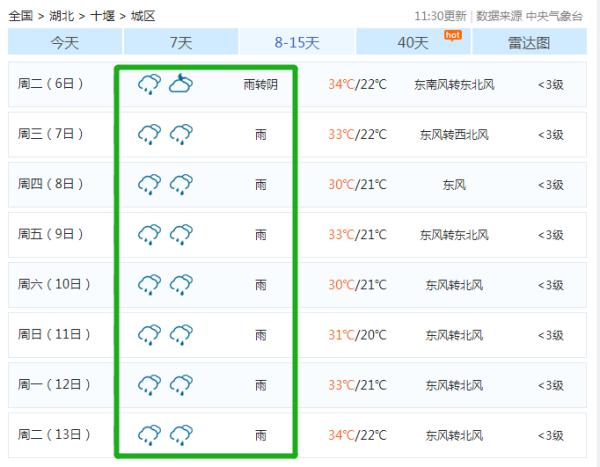Screen dimensions: 600x467
Task: Click the 11:30更新 update time
Action: point(440,16)
